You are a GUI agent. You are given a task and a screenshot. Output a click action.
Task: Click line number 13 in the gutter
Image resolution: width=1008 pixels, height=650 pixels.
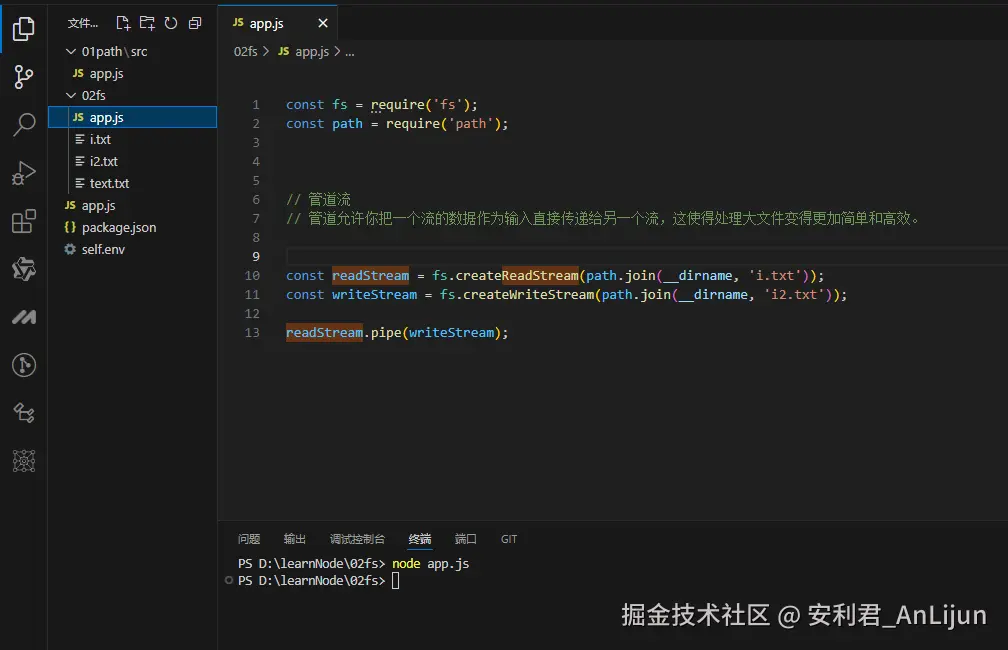pos(252,332)
